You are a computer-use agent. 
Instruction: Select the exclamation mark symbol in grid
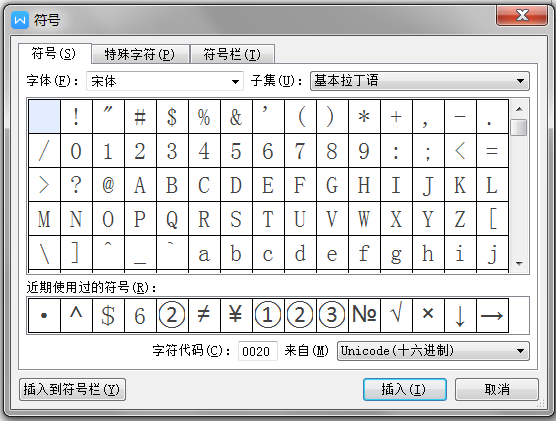[x=77, y=117]
